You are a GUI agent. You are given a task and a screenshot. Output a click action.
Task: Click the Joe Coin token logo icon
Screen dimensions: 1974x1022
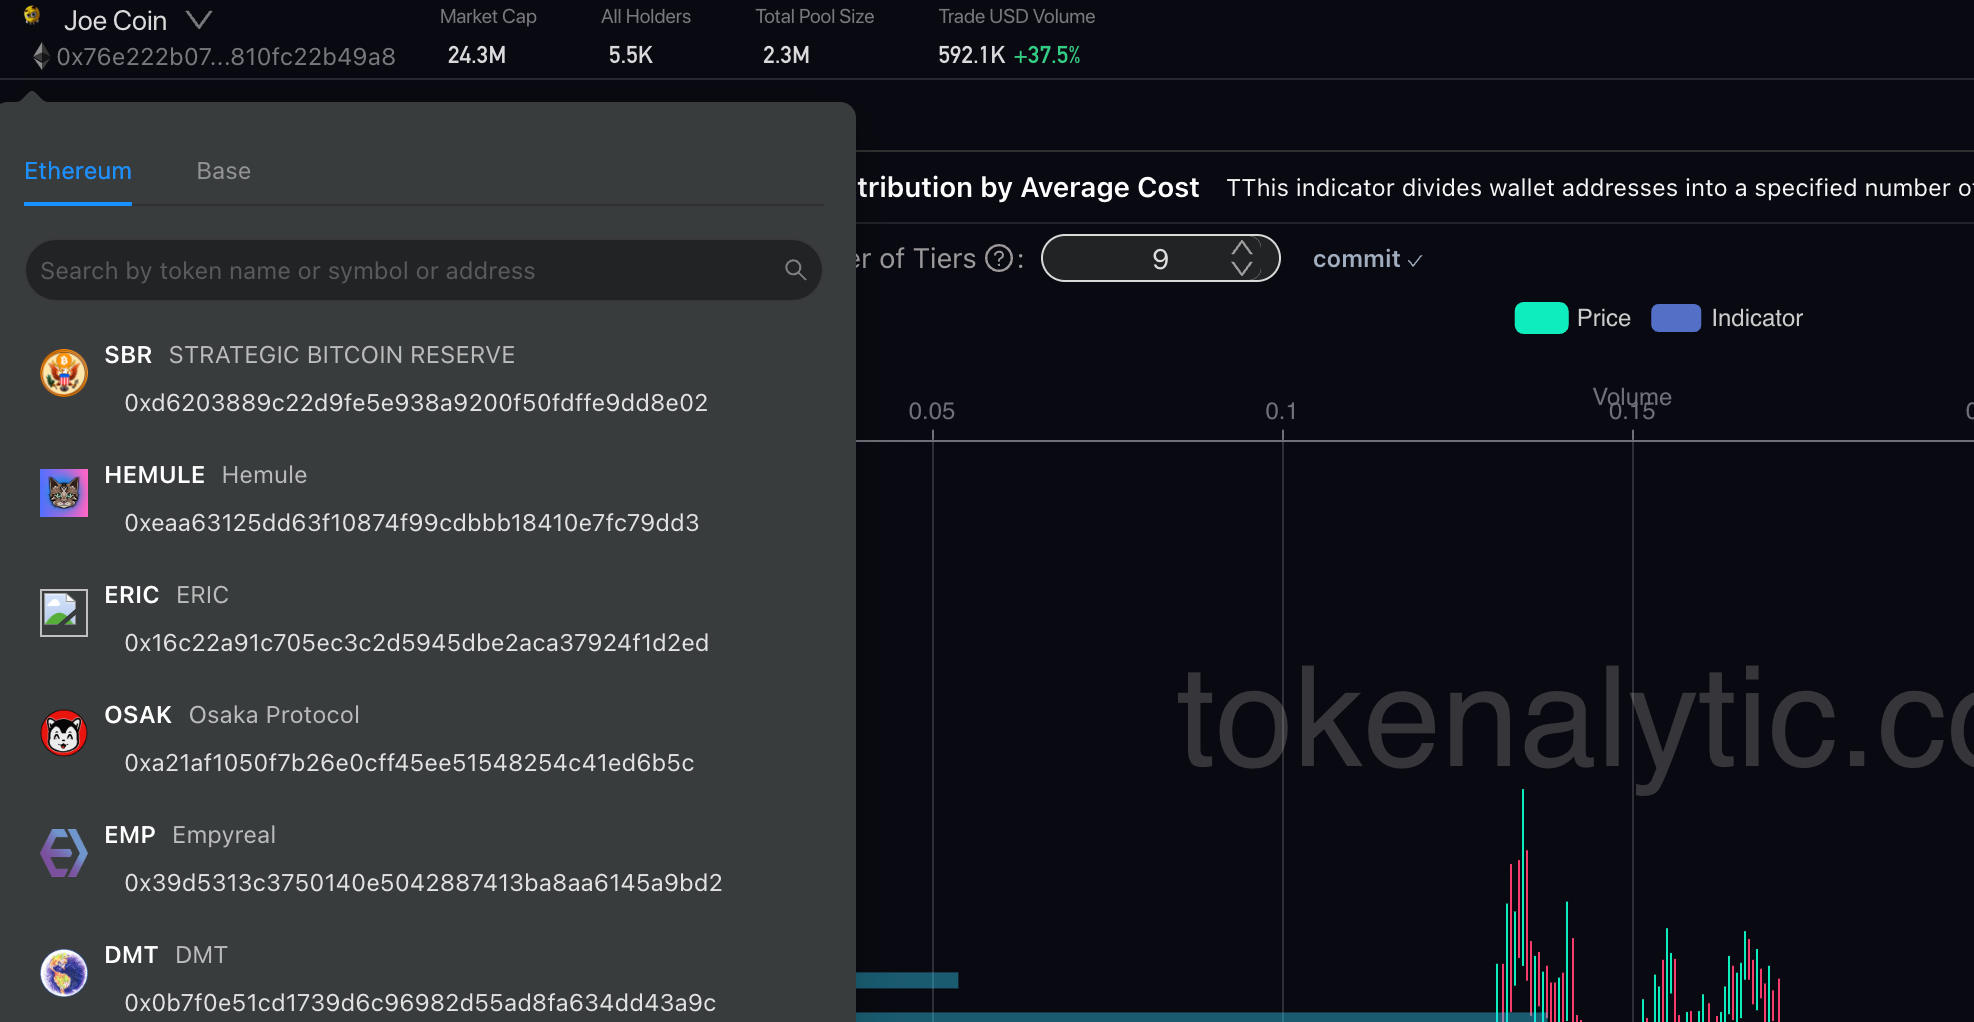pos(32,15)
